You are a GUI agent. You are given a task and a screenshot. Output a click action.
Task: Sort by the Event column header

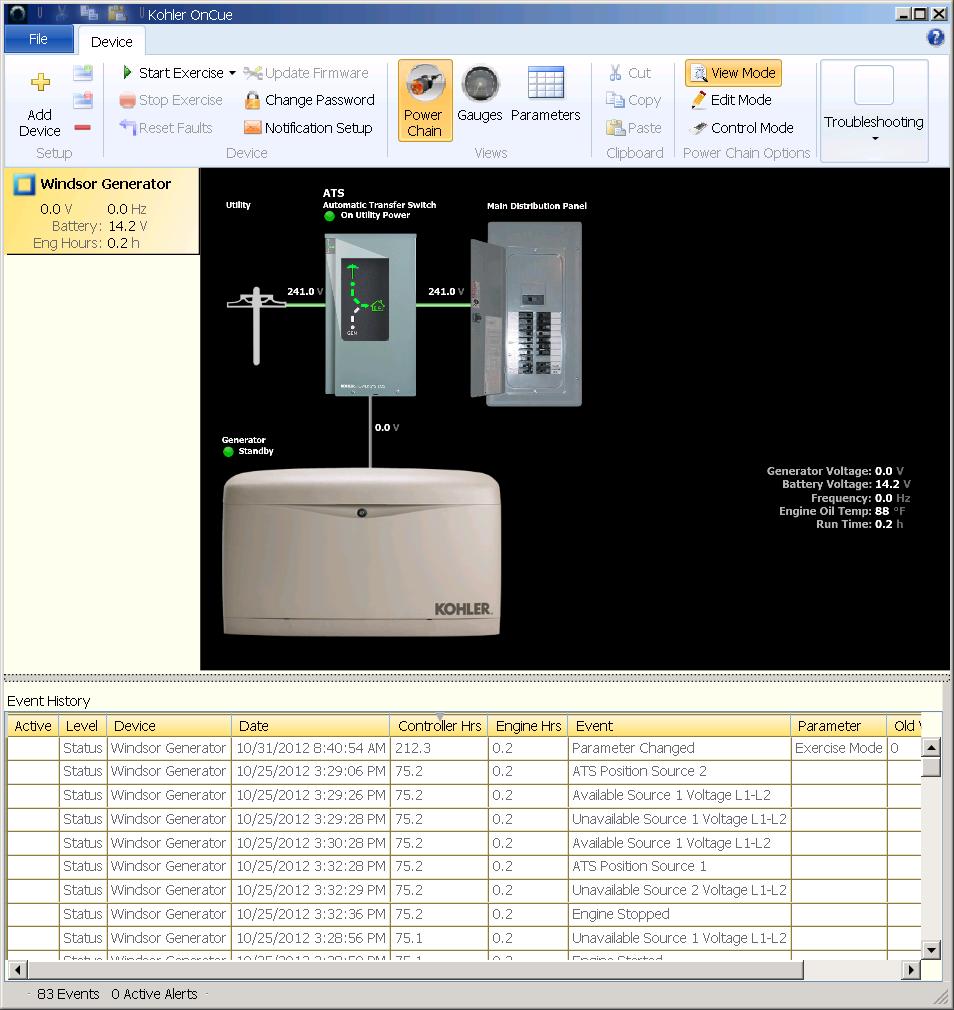click(x=679, y=726)
